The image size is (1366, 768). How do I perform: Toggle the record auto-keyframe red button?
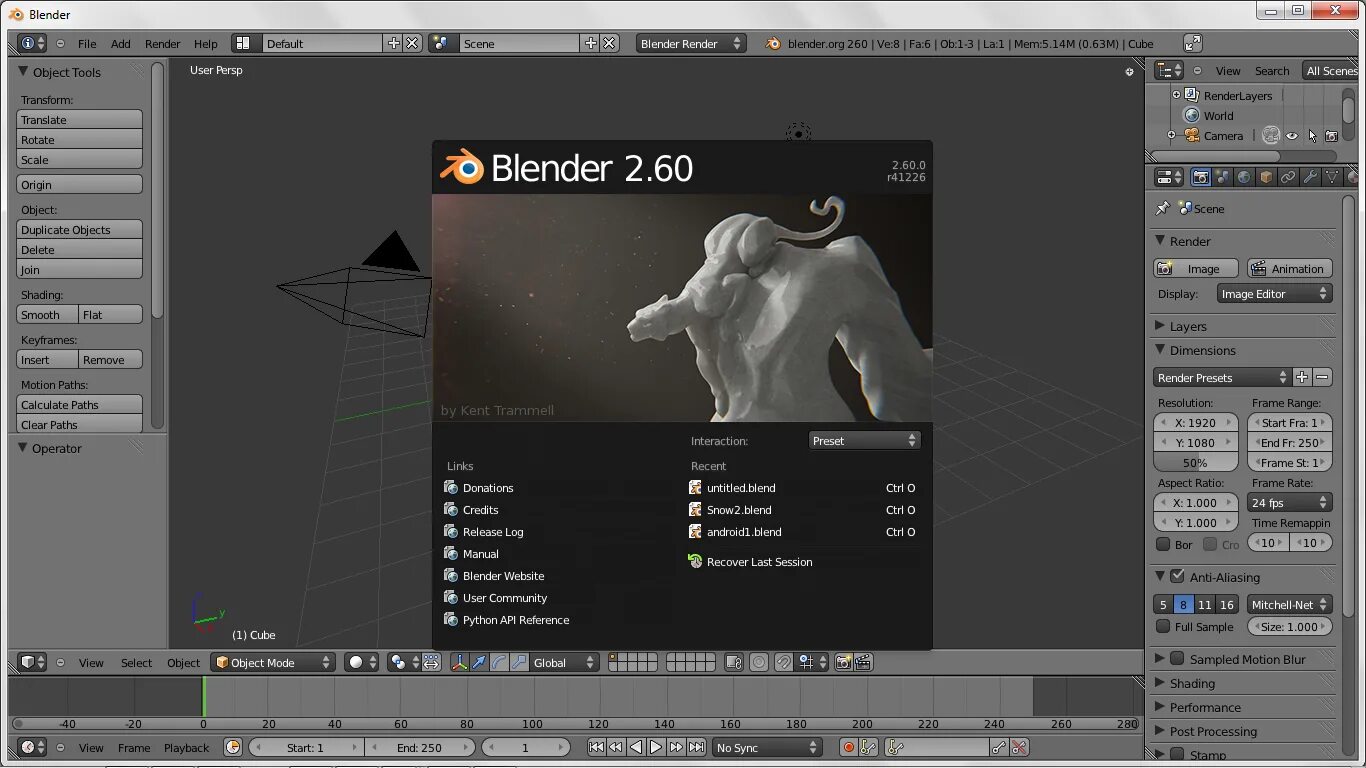point(848,747)
